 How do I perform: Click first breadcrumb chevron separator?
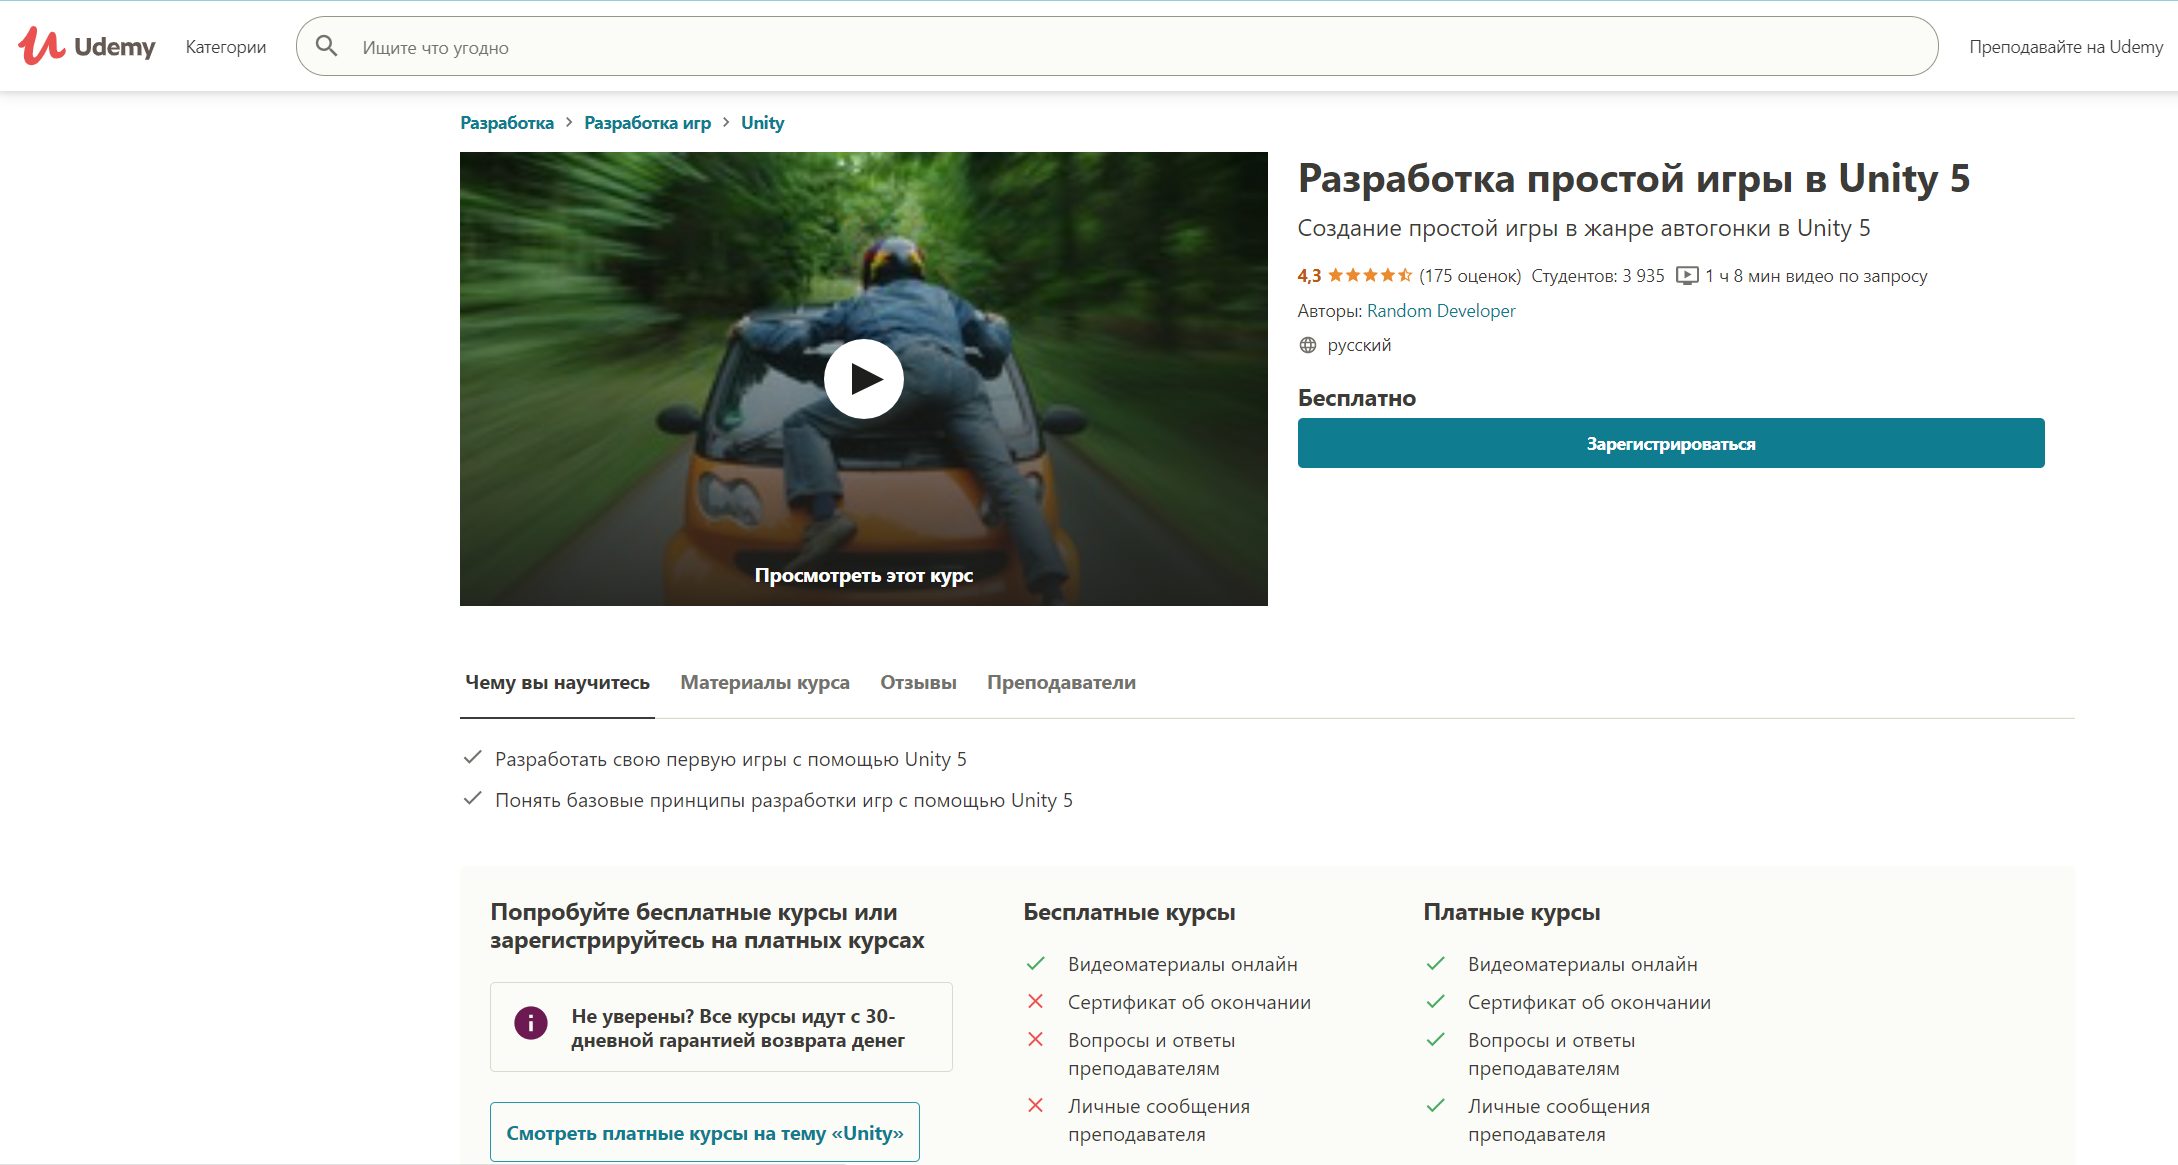[569, 122]
